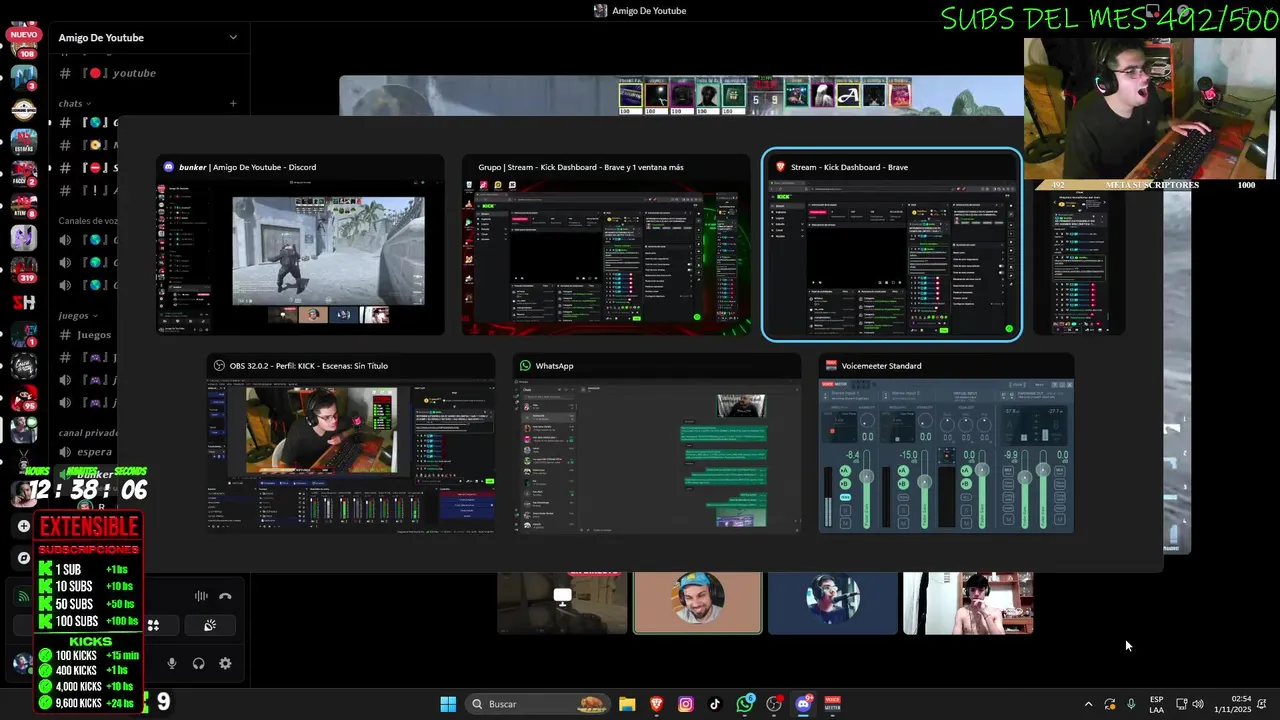Switch to the WhatsApp window thumbnail

pyautogui.click(x=657, y=444)
